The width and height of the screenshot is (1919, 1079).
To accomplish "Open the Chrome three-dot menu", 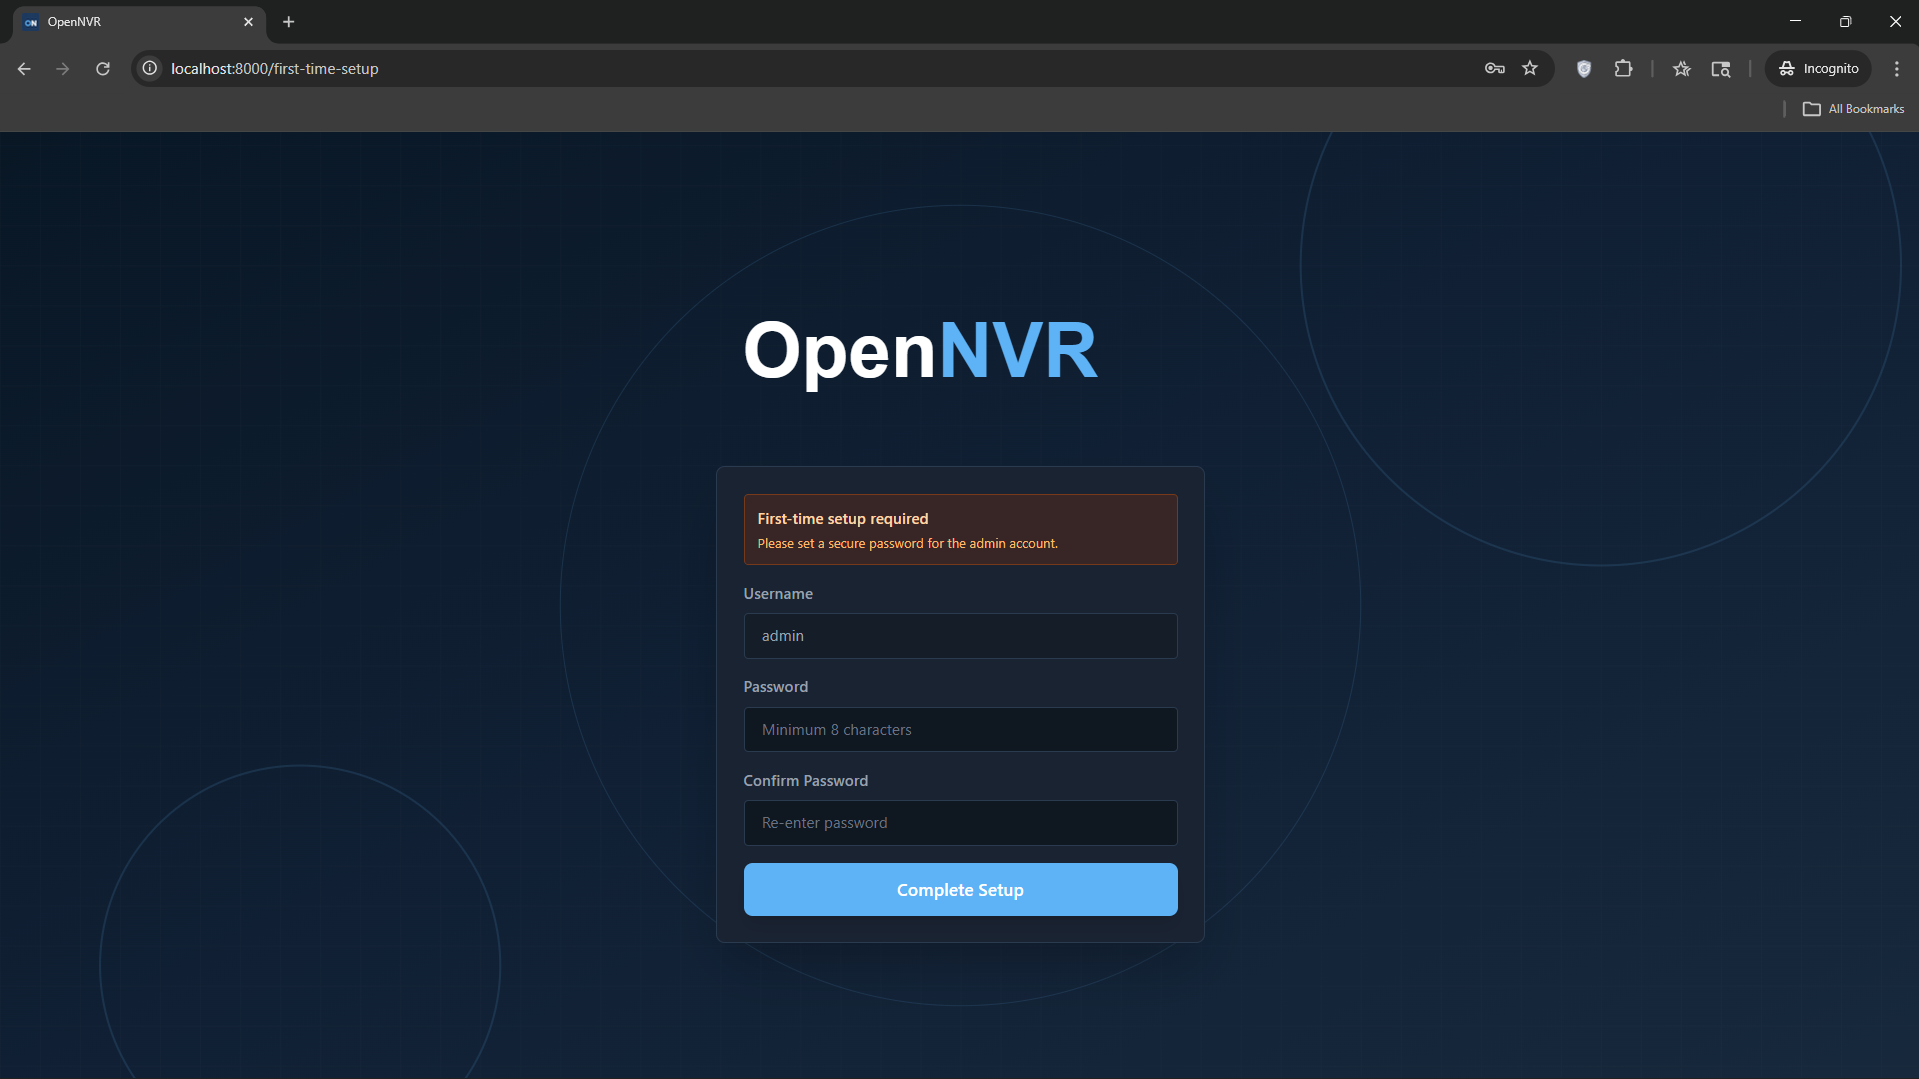I will point(1897,69).
